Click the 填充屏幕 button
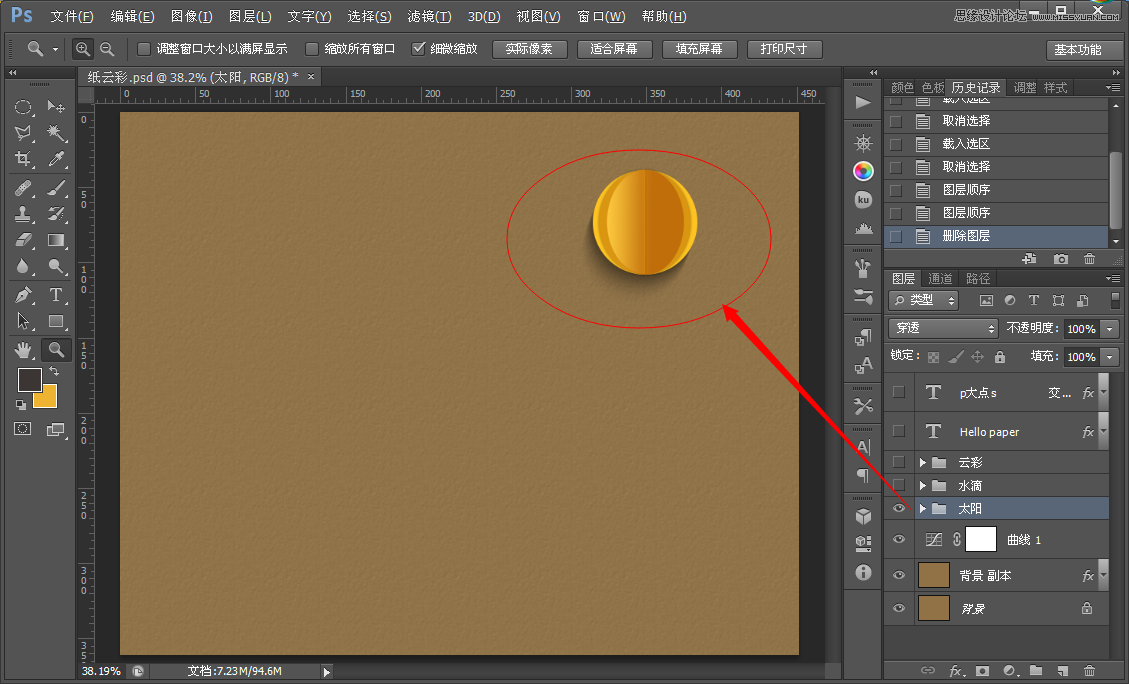This screenshot has width=1129, height=684. coord(699,49)
